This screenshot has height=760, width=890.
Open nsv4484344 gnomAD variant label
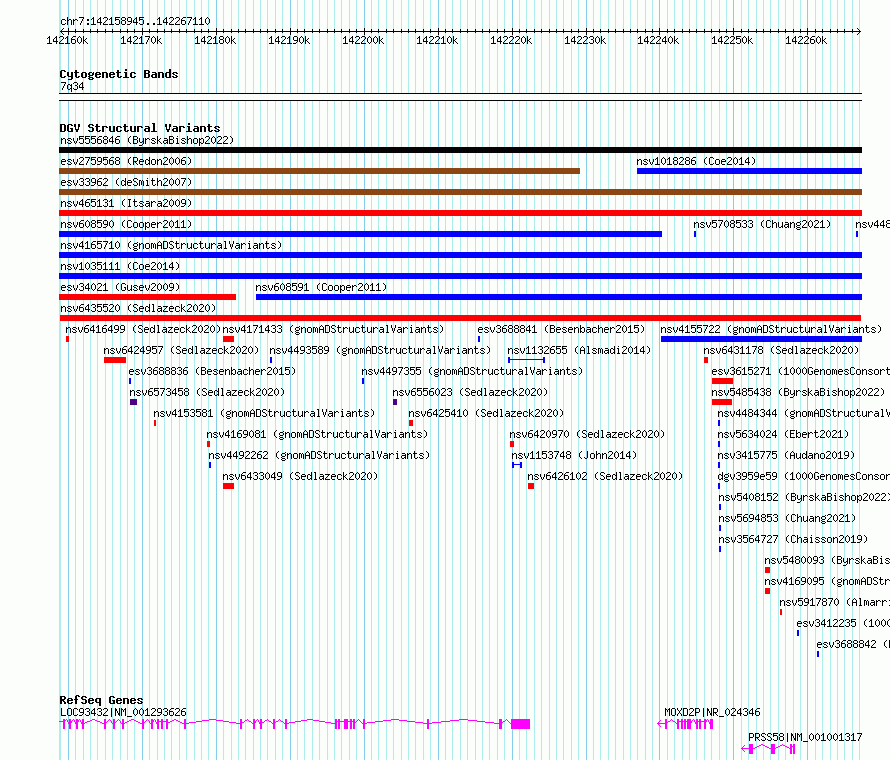[803, 413]
